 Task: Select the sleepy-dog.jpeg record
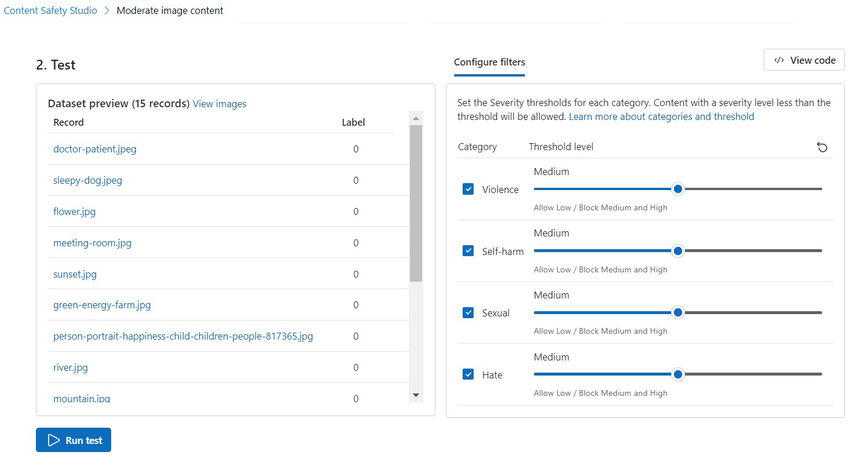tap(87, 181)
